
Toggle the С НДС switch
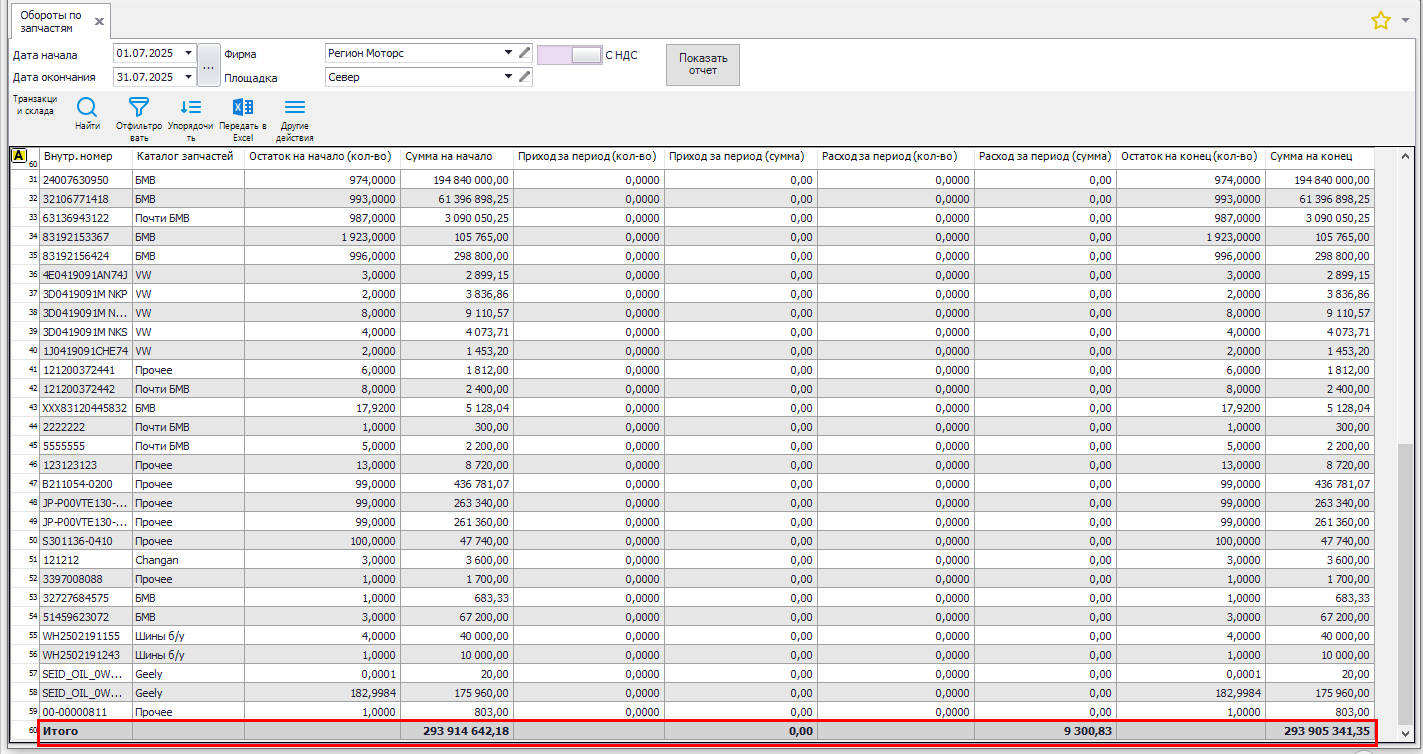570,55
